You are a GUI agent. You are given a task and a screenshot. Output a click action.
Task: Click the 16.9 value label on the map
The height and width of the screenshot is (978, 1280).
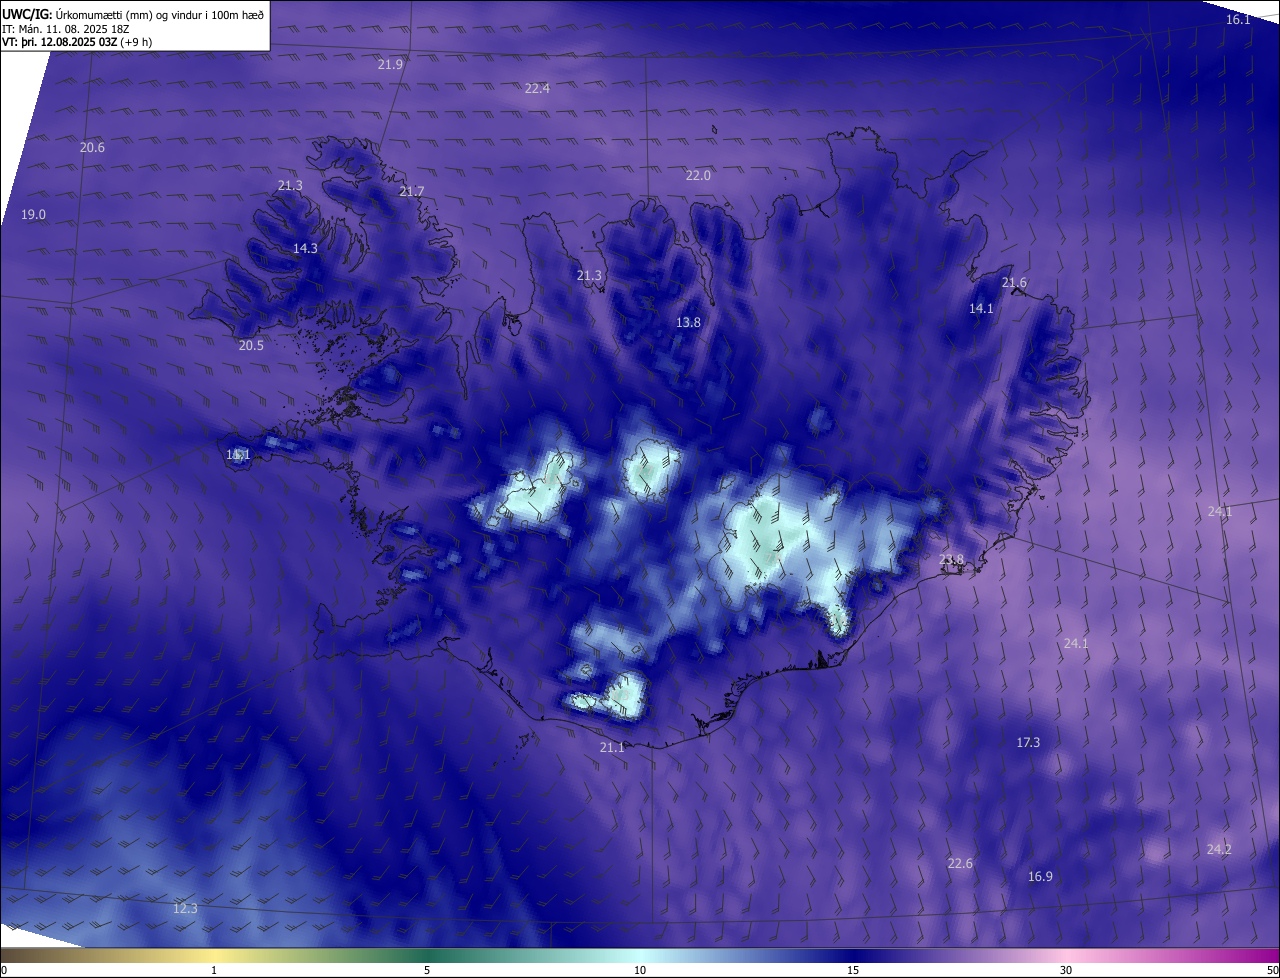pos(1040,876)
